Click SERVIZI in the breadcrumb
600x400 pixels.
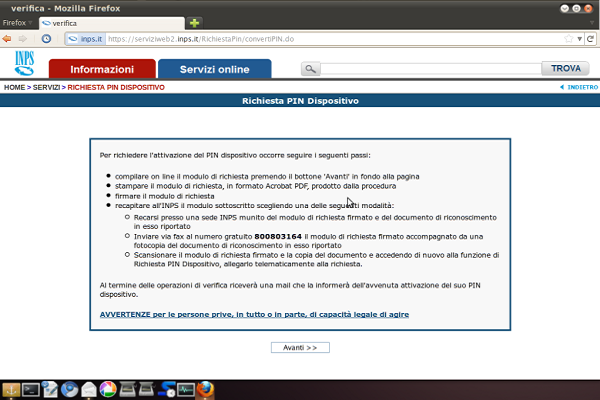(46, 88)
